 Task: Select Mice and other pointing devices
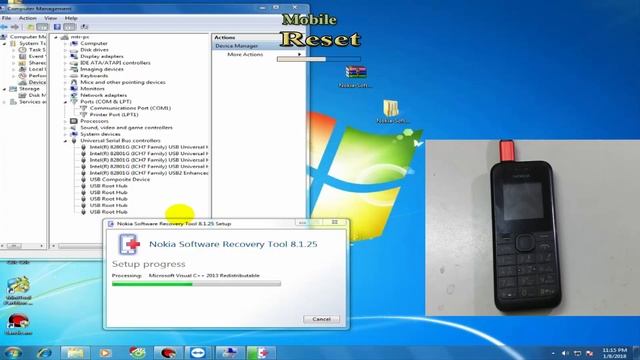click(x=123, y=82)
